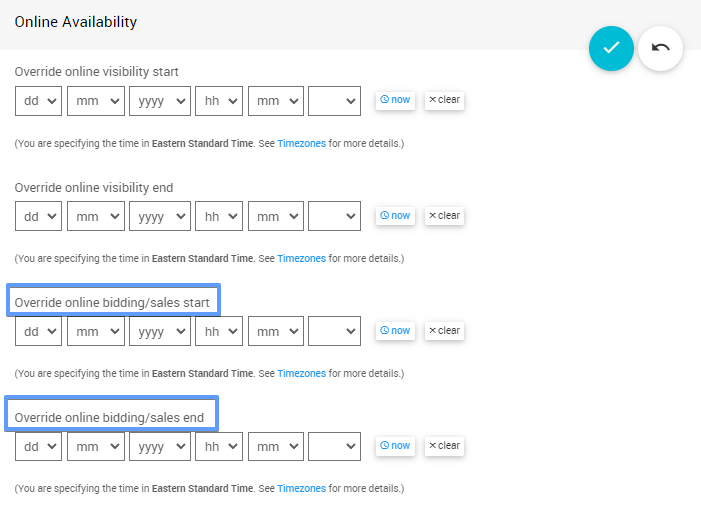Click the teal checkmark save button
This screenshot has width=701, height=512.
tap(611, 48)
